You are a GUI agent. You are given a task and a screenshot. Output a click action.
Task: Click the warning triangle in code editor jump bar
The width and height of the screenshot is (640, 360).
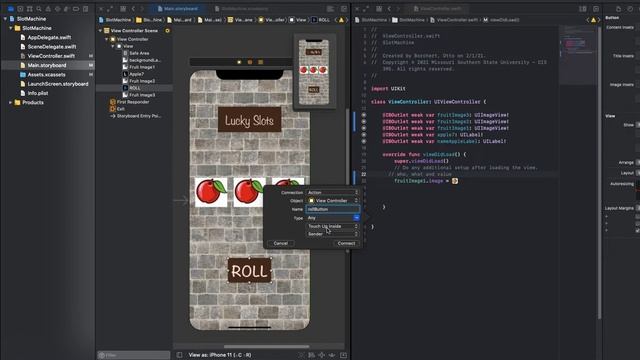[593, 20]
